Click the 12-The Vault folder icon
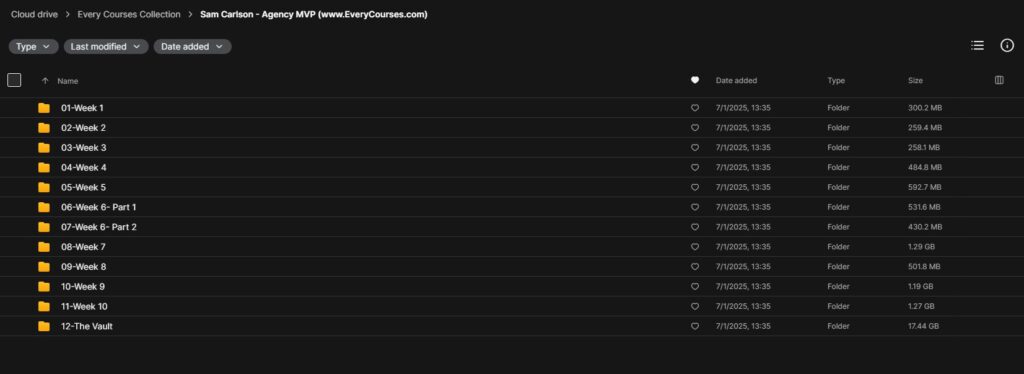The width and height of the screenshot is (1024, 374). click(44, 326)
